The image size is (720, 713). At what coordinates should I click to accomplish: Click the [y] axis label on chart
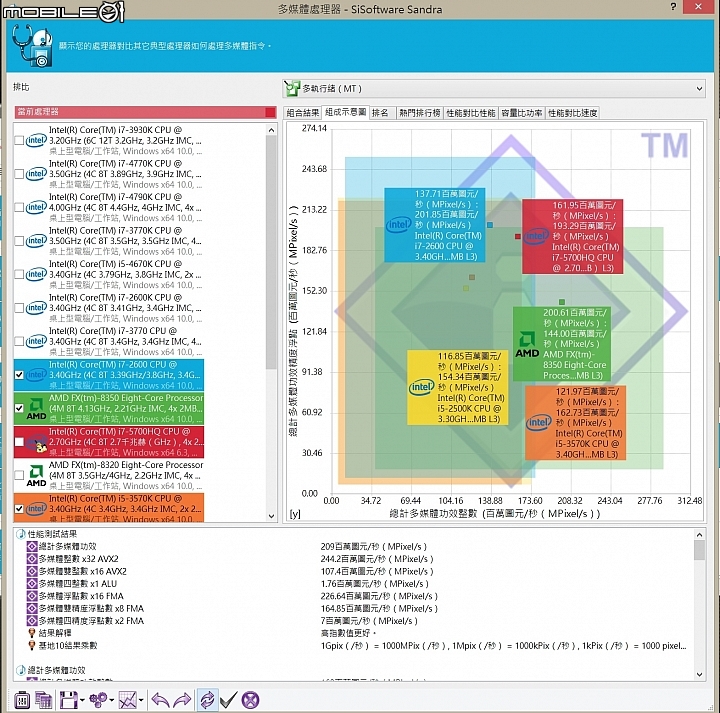295,514
